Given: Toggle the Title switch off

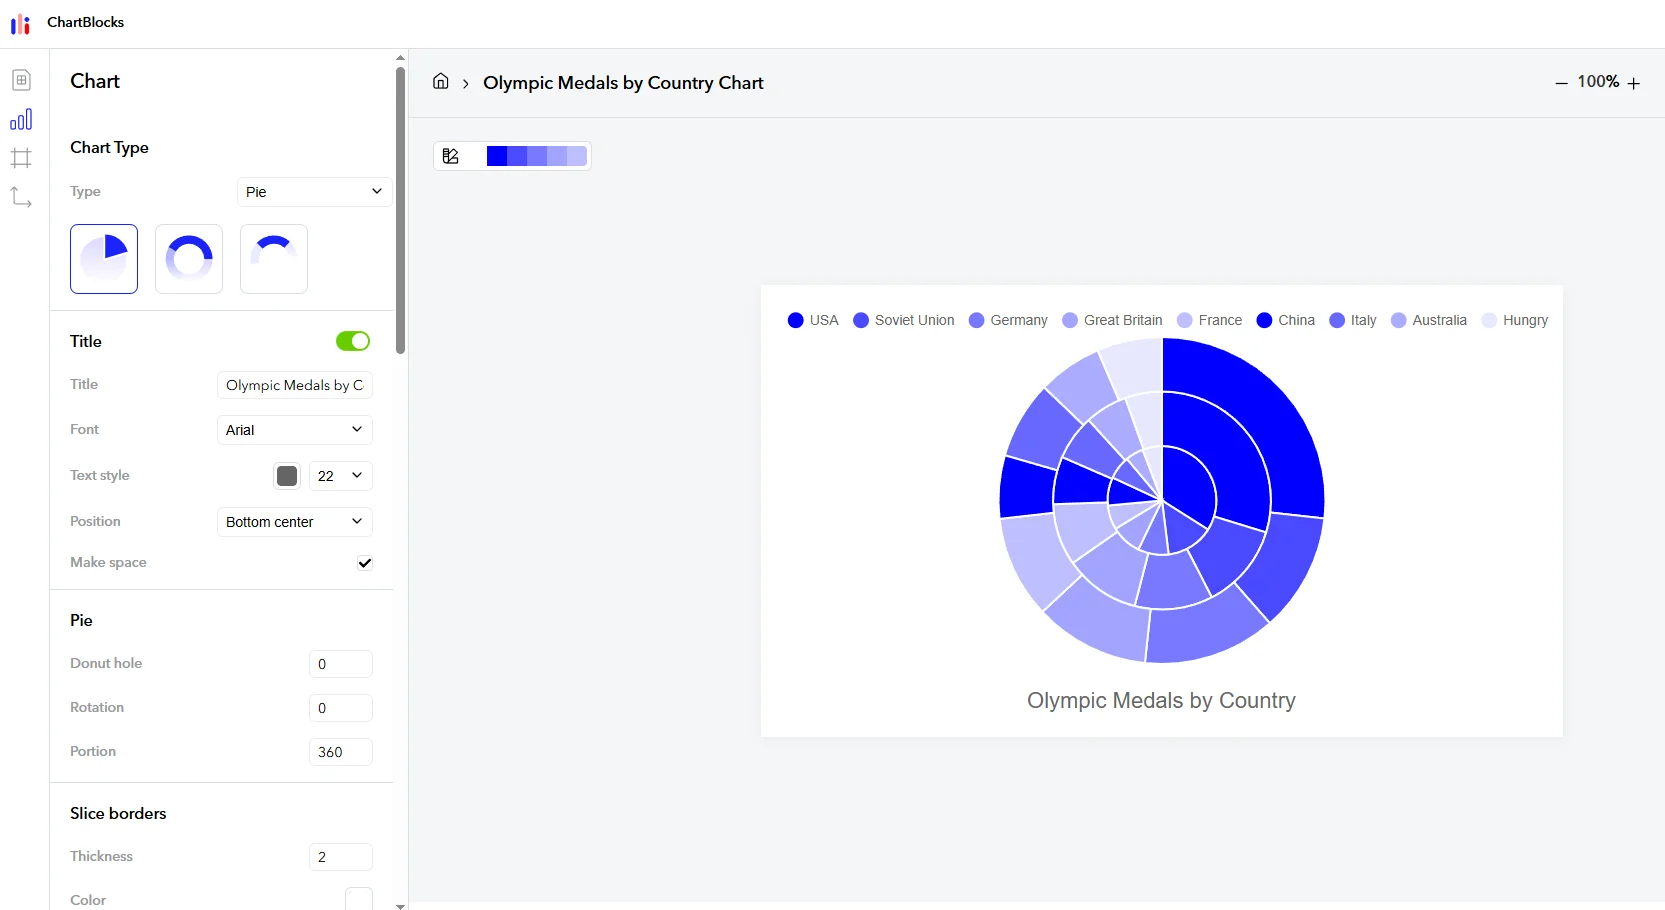Looking at the screenshot, I should (353, 341).
